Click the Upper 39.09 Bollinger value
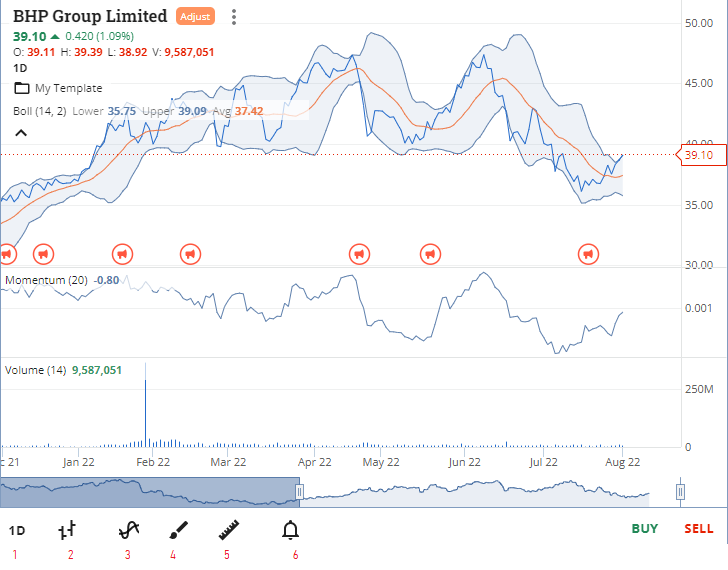 (x=174, y=111)
